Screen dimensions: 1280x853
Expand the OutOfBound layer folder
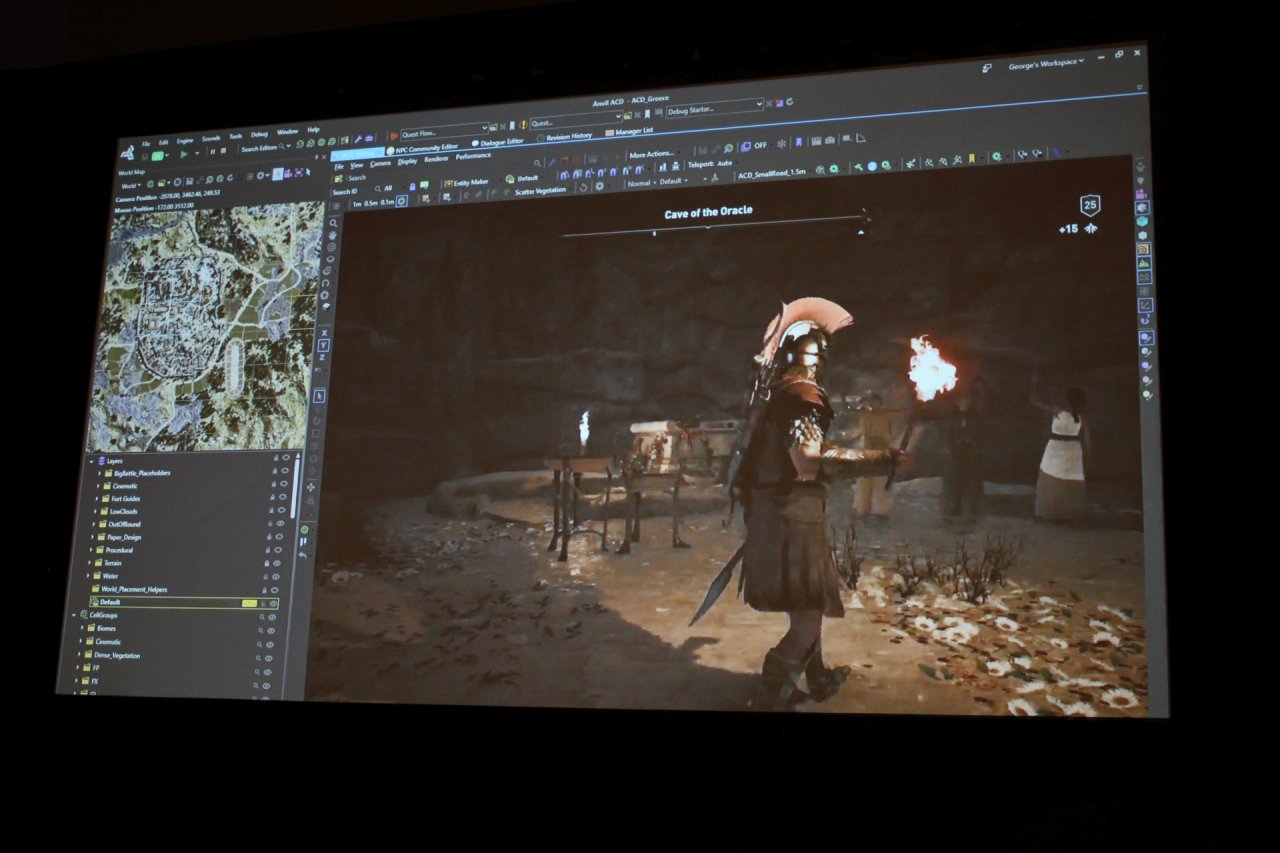click(93, 524)
